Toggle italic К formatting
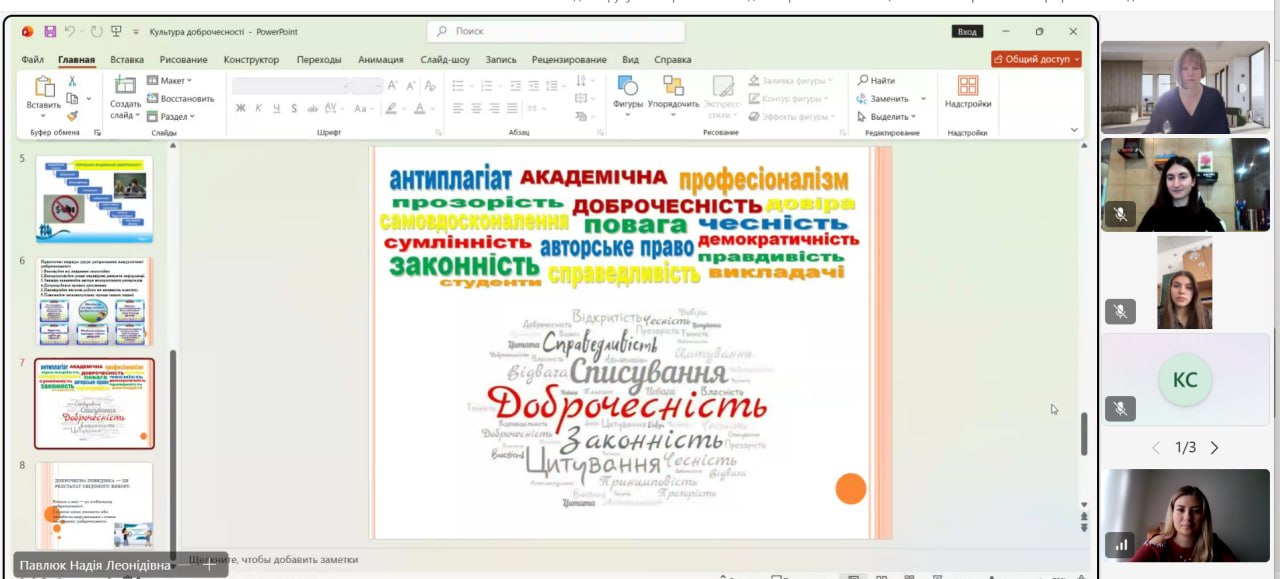This screenshot has height=579, width=1280. pos(258,108)
